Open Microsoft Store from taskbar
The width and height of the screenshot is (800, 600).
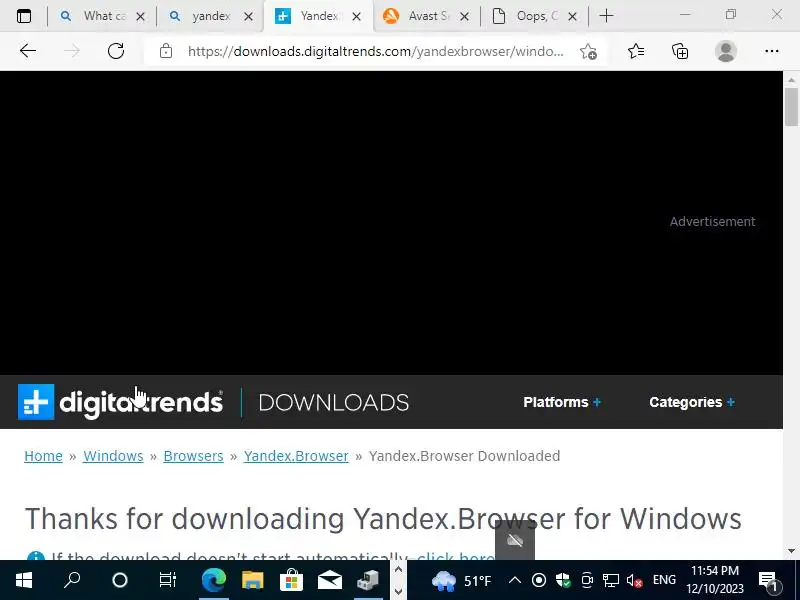pos(291,580)
